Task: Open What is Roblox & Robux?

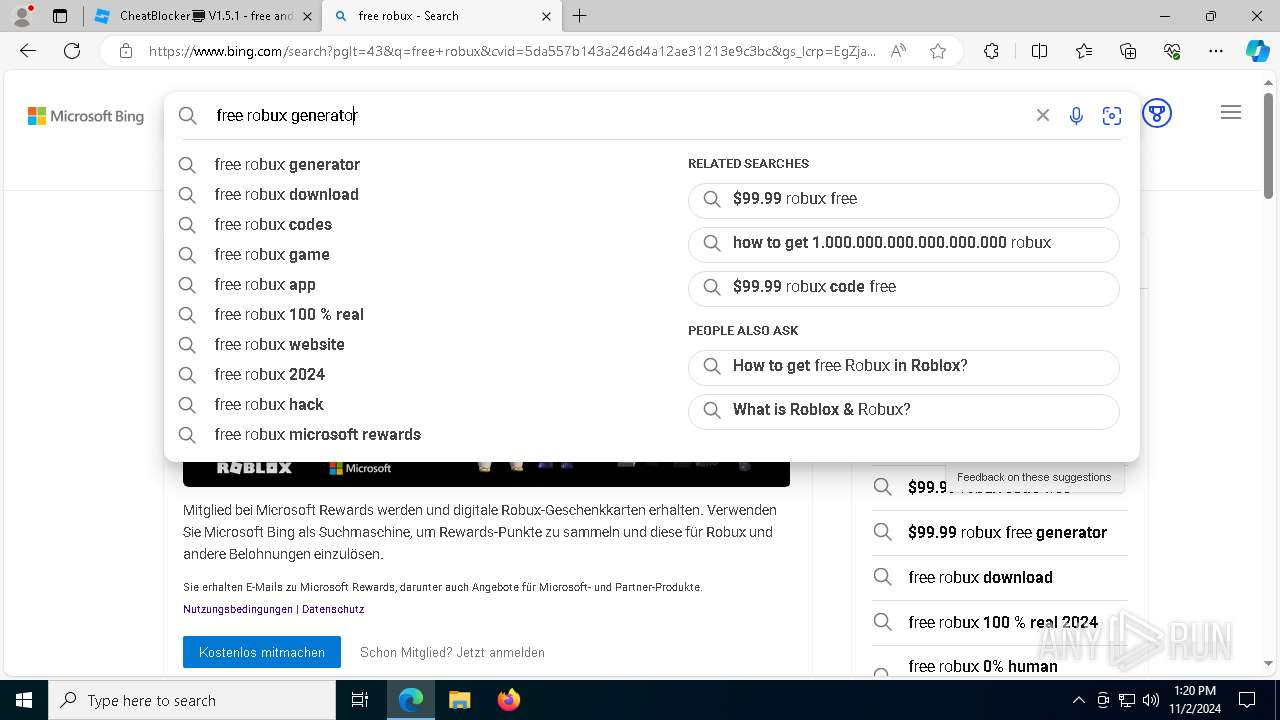Action: click(903, 410)
